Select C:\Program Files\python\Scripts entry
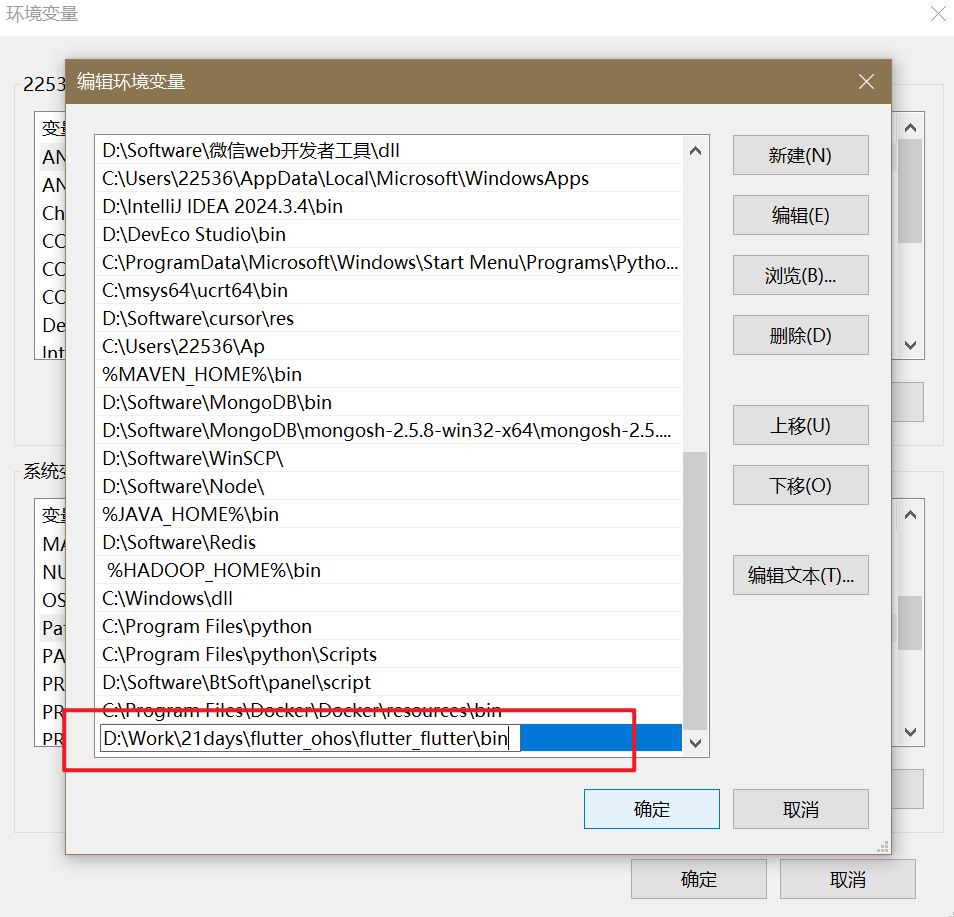The width and height of the screenshot is (954, 917). tap(389, 654)
